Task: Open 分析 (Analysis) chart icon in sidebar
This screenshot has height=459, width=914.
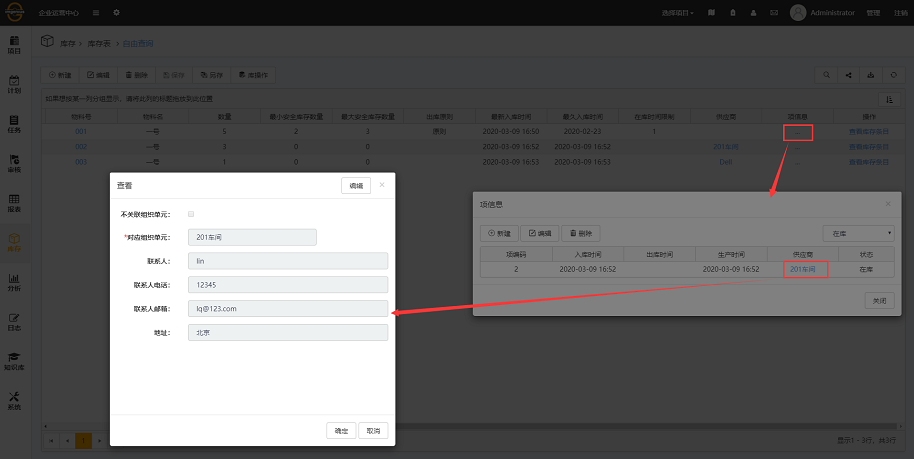Action: point(14,282)
